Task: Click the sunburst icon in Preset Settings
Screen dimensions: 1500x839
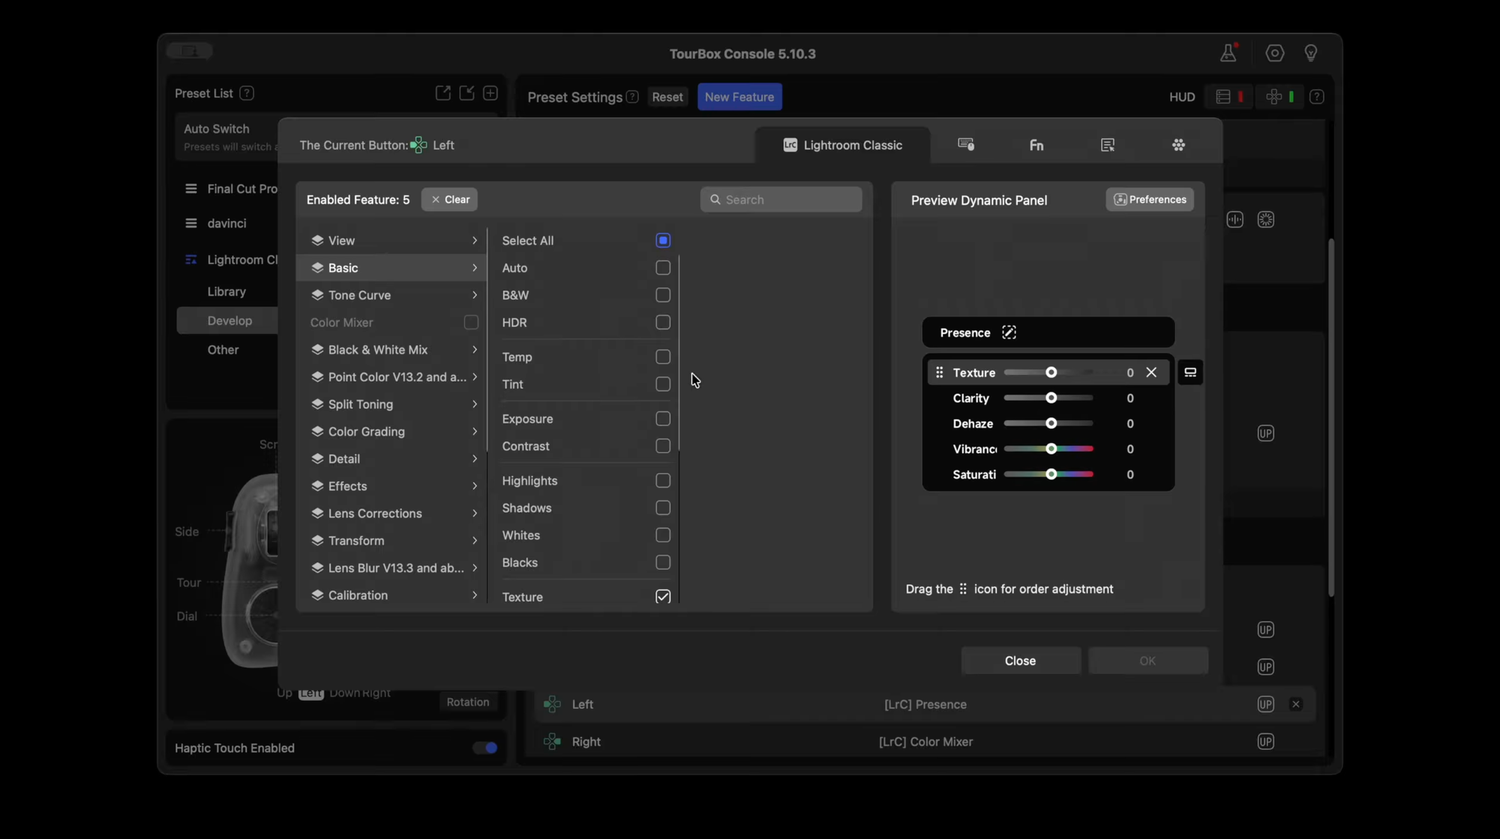Action: (1266, 219)
